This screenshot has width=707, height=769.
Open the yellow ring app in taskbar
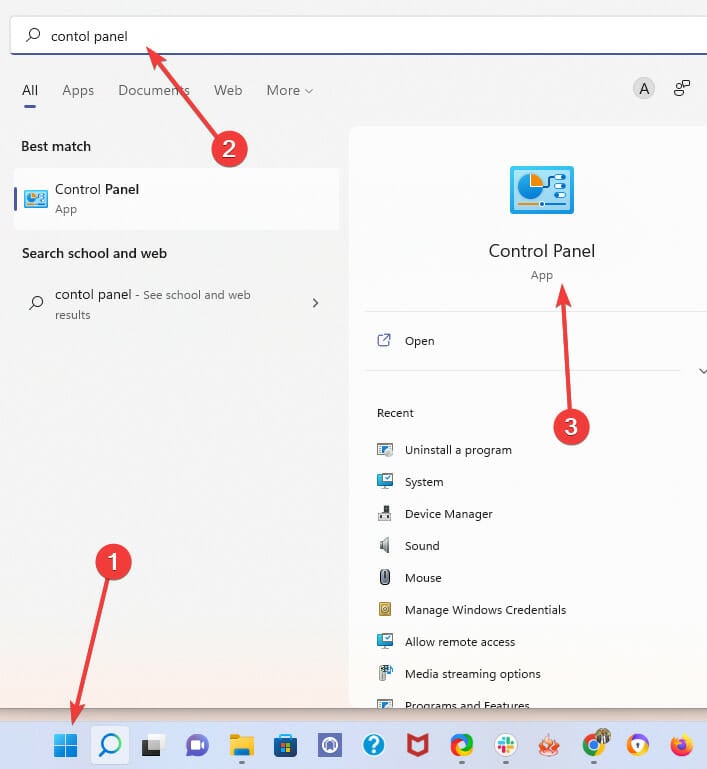coord(638,745)
